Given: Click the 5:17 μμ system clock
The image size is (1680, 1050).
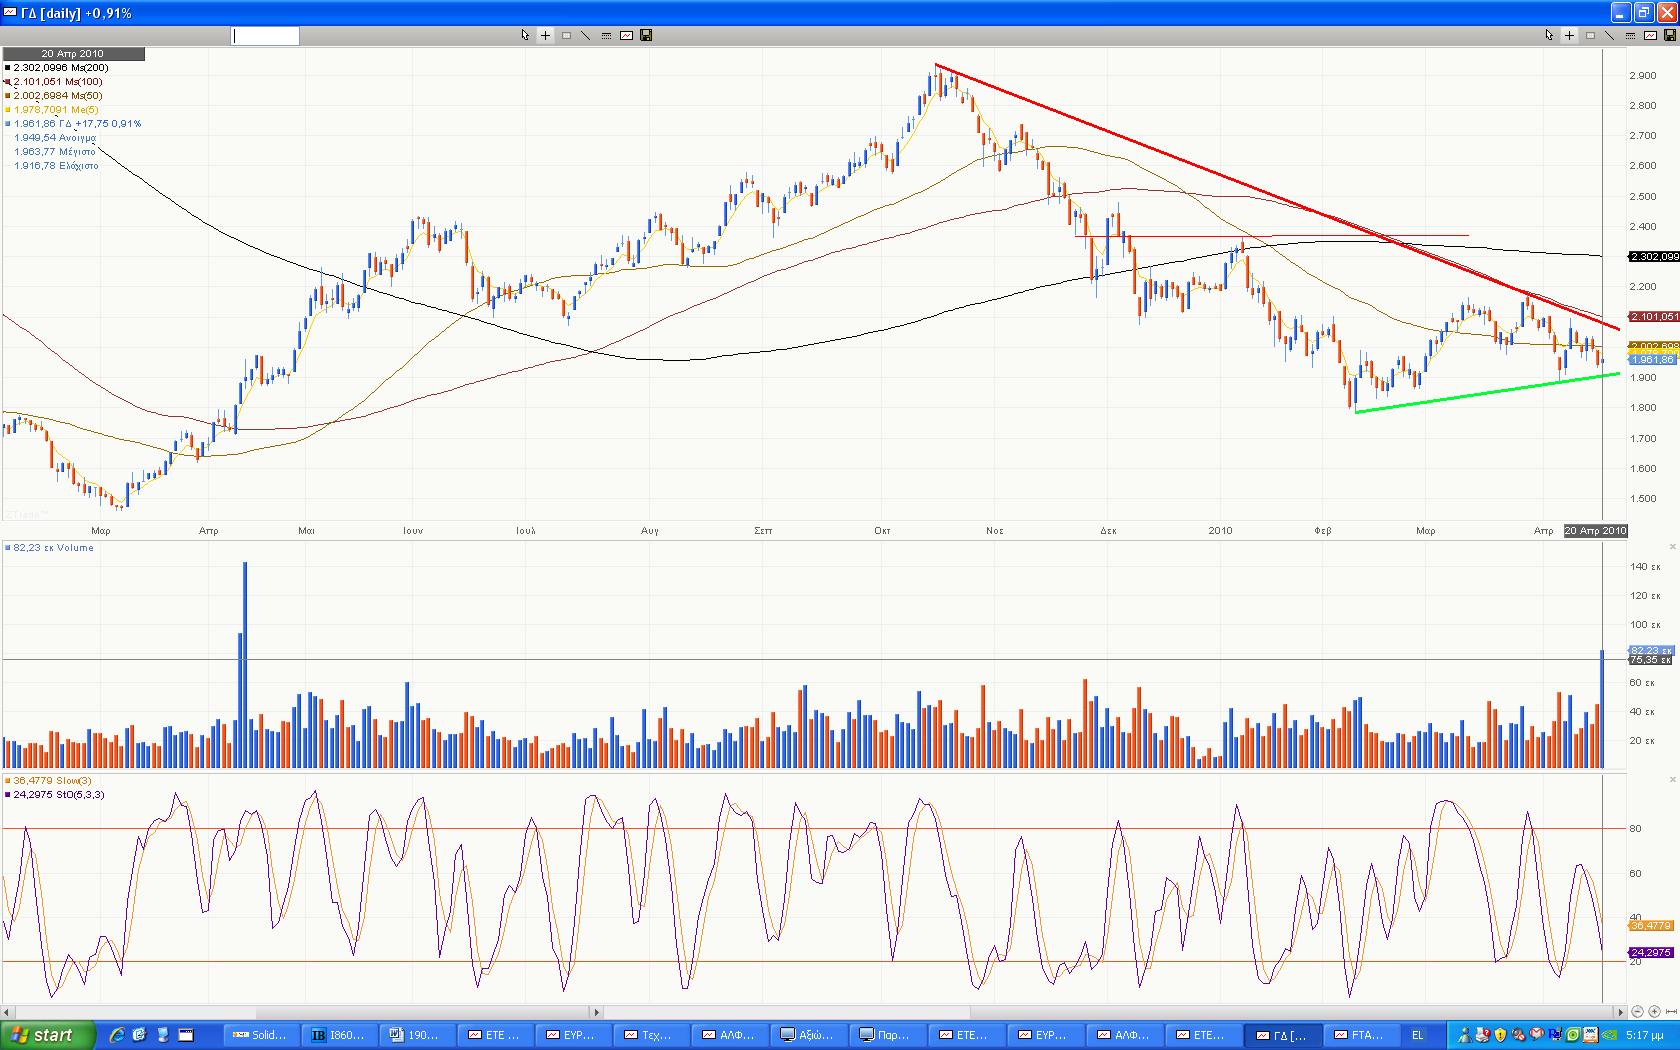Looking at the screenshot, I should pyautogui.click(x=1645, y=1035).
